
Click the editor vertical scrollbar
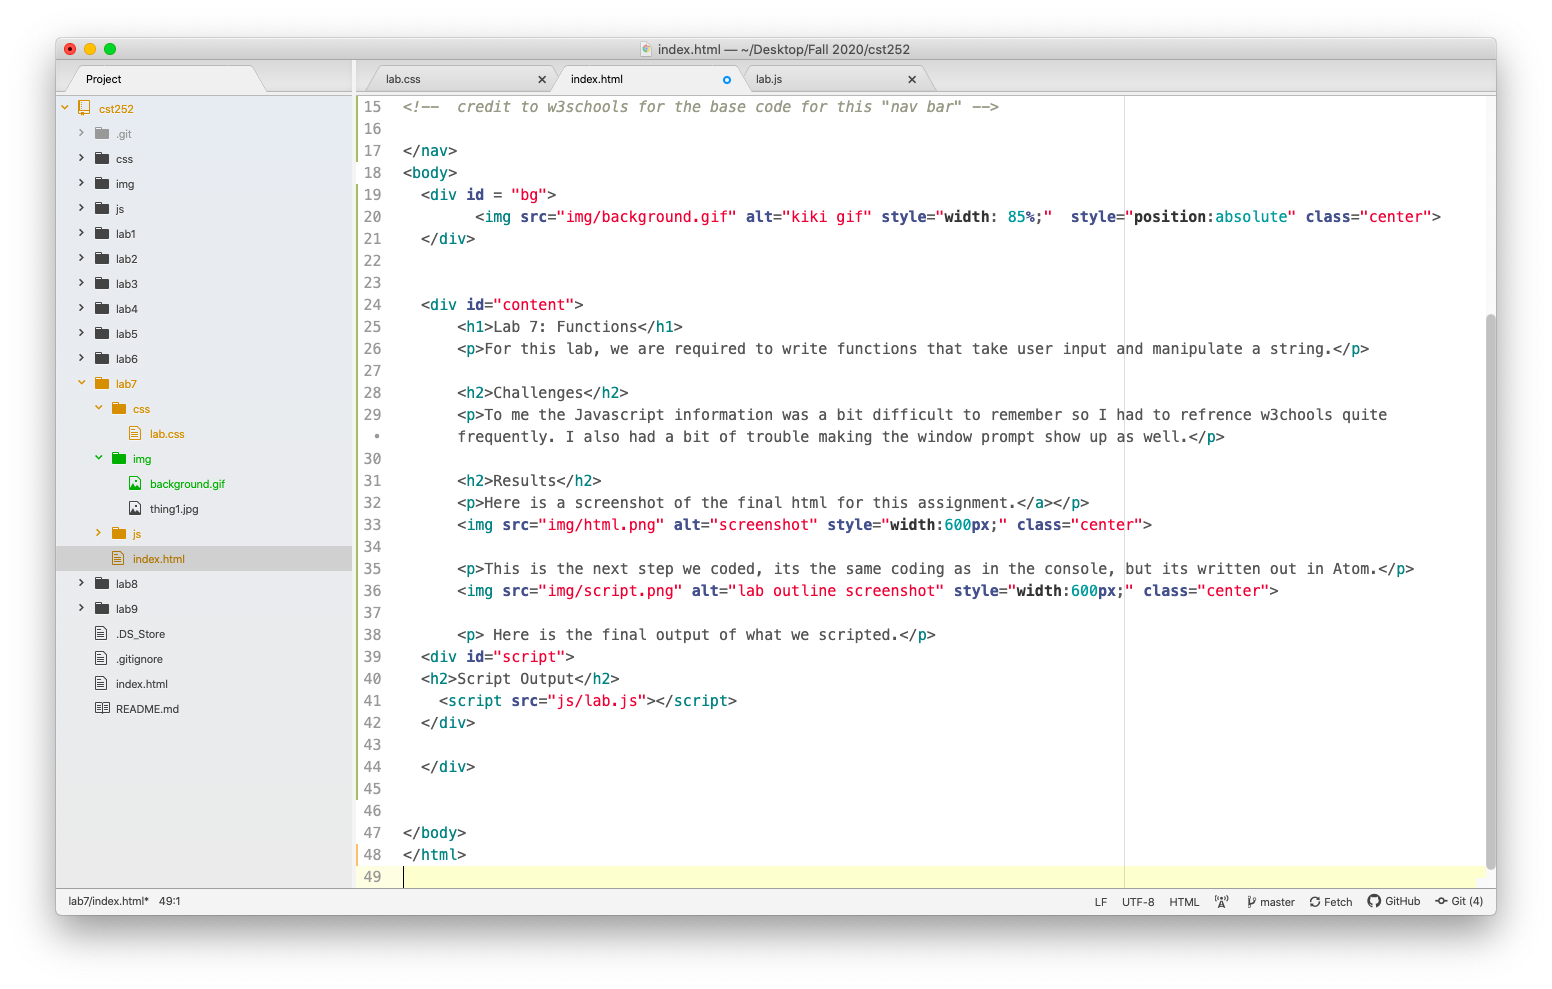tap(1490, 592)
